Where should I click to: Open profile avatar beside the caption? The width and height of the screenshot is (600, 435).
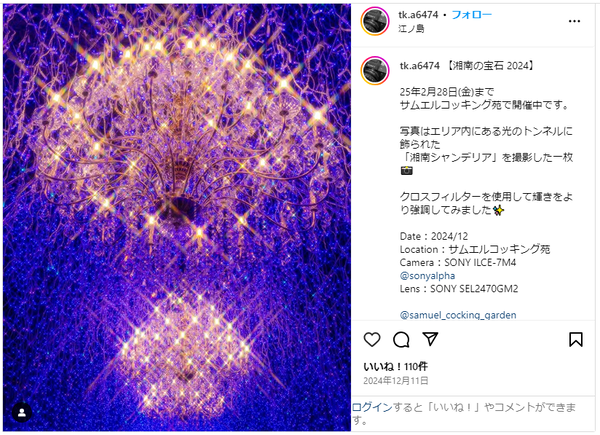click(375, 70)
